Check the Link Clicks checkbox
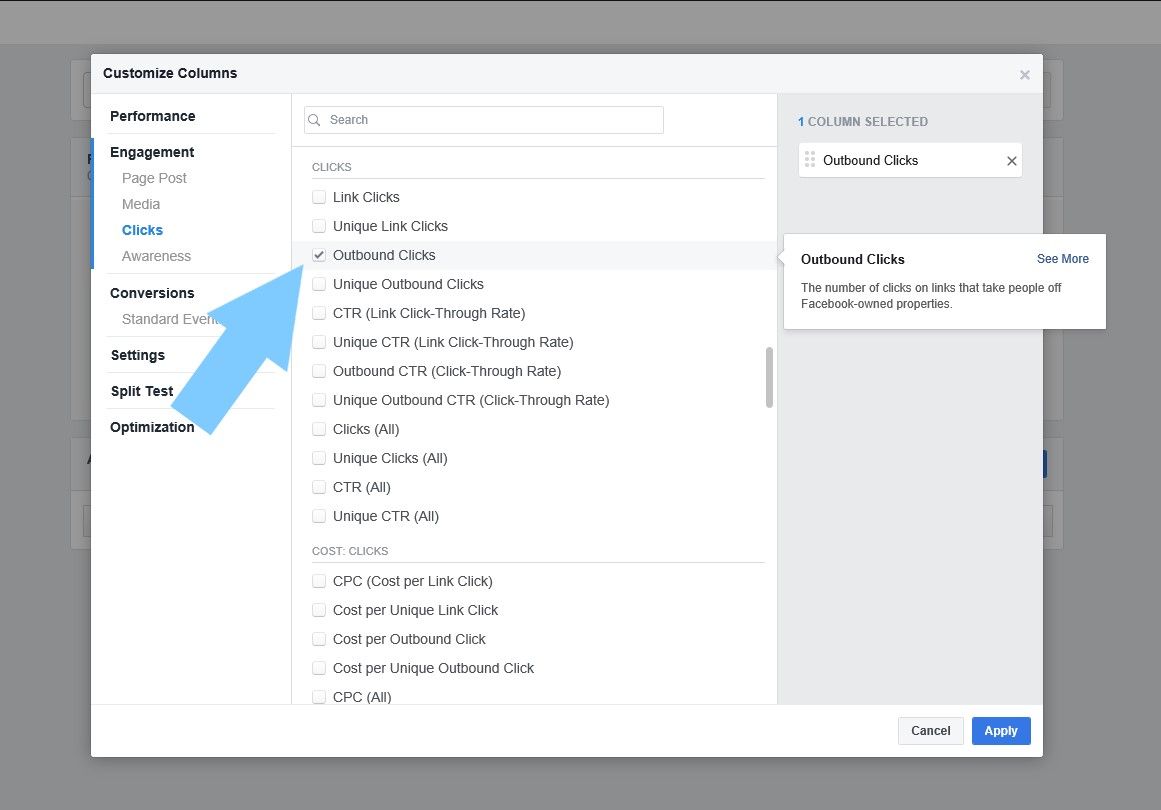 coord(319,197)
